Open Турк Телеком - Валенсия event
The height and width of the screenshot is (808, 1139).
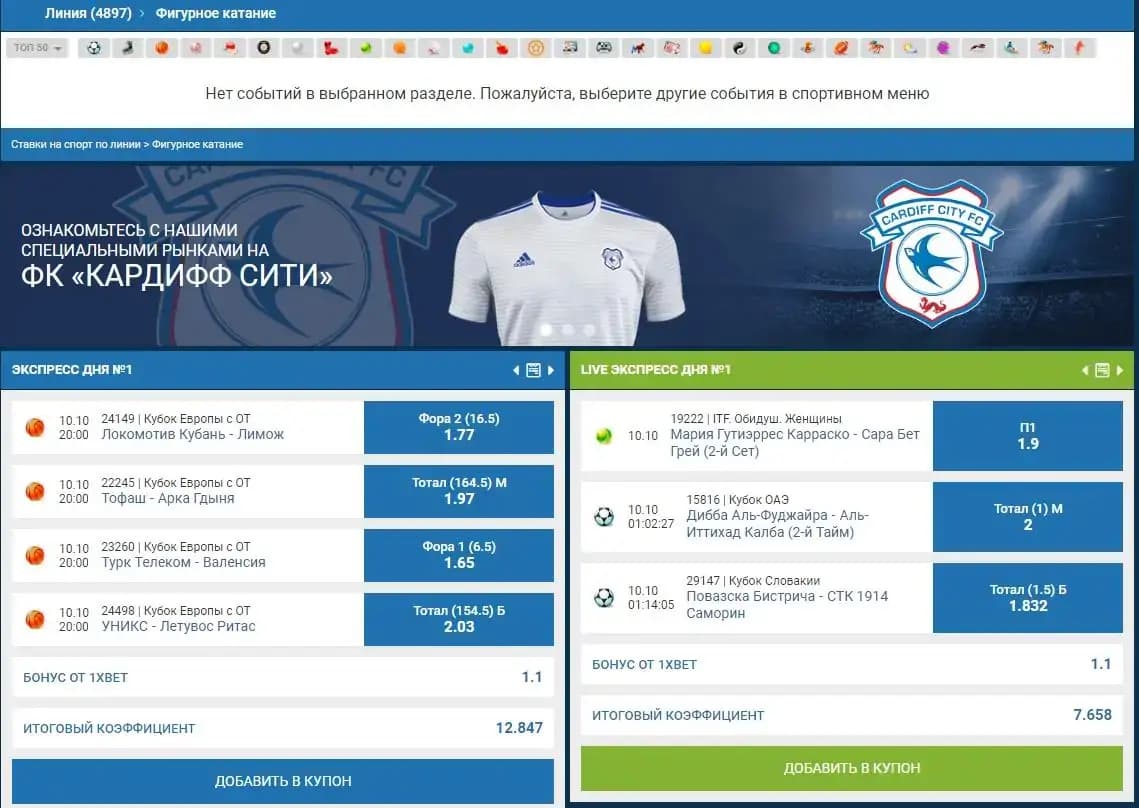184,562
